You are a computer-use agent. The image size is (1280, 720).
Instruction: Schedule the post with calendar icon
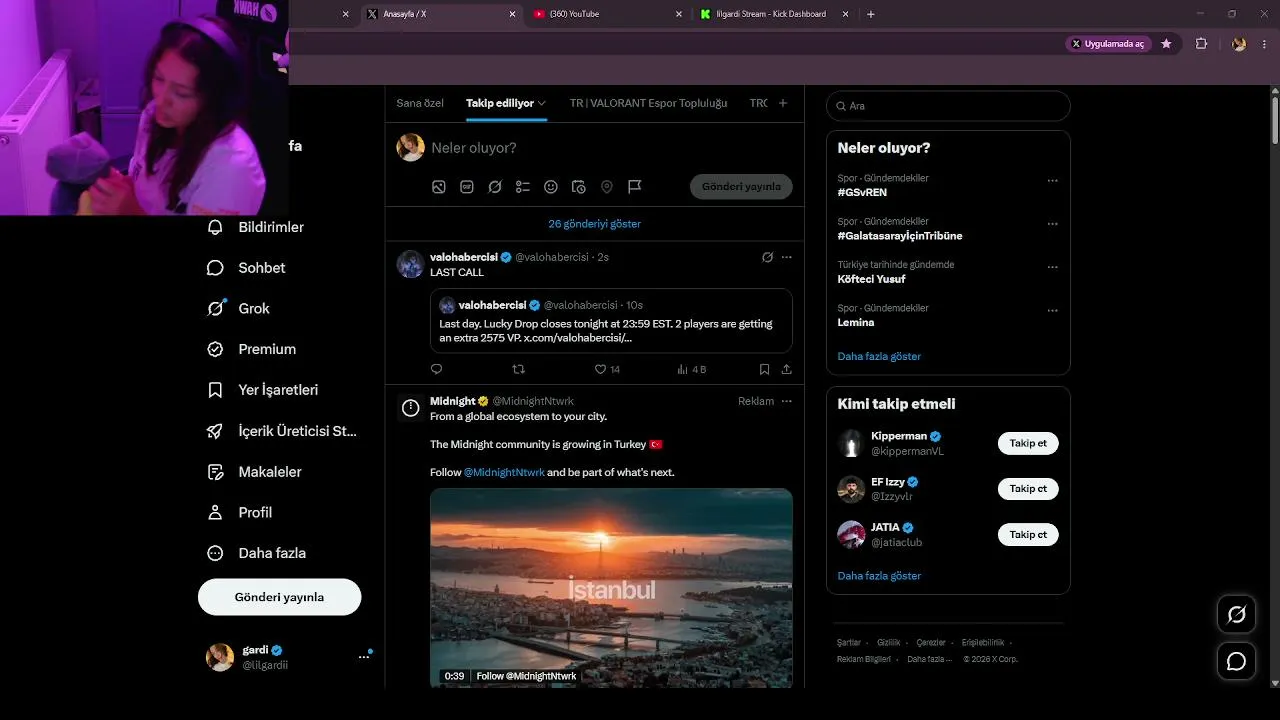click(578, 187)
